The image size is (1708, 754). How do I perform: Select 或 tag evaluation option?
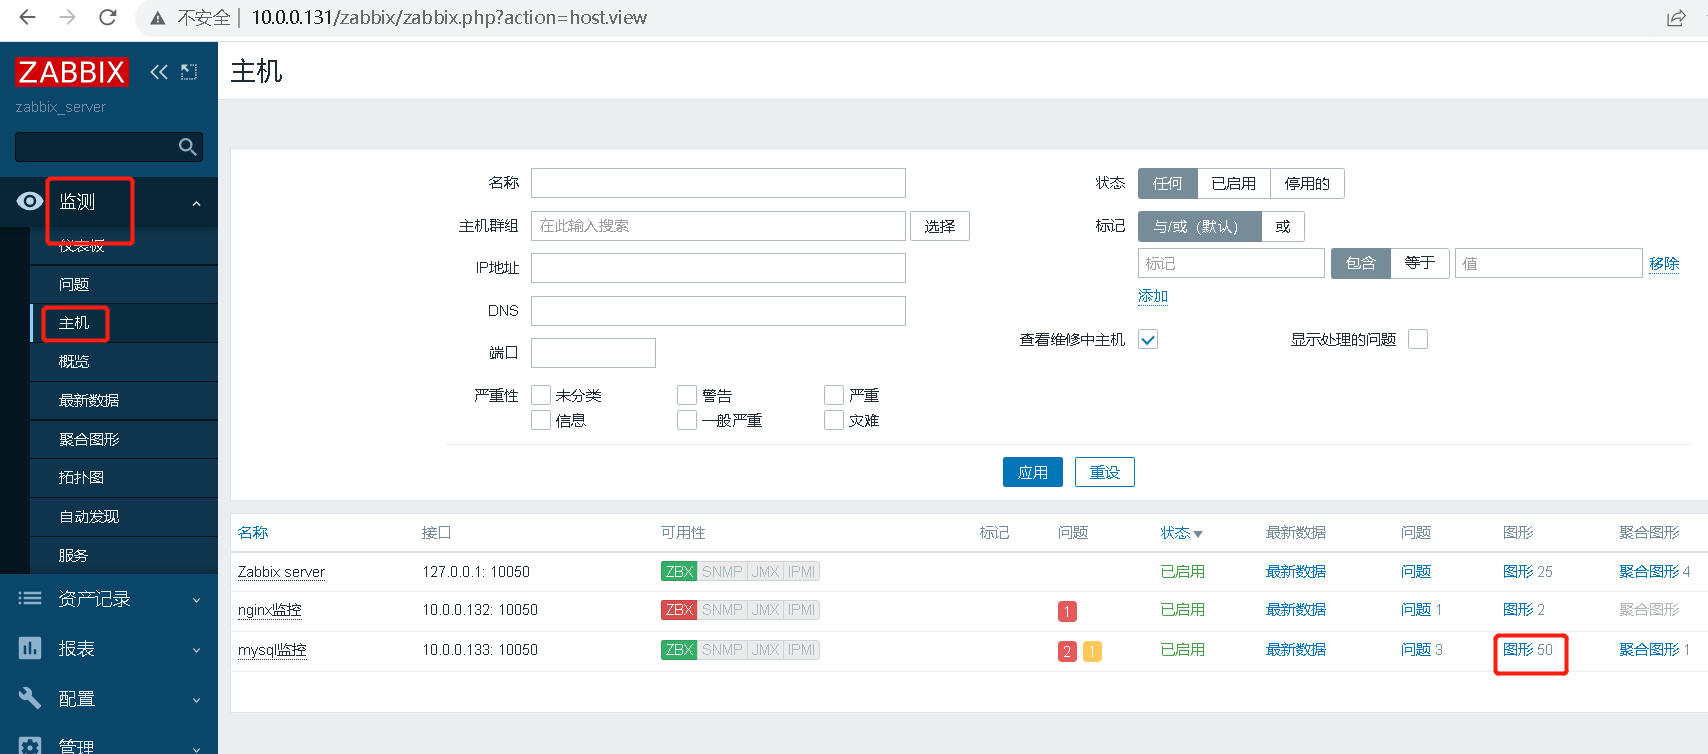(x=1283, y=227)
